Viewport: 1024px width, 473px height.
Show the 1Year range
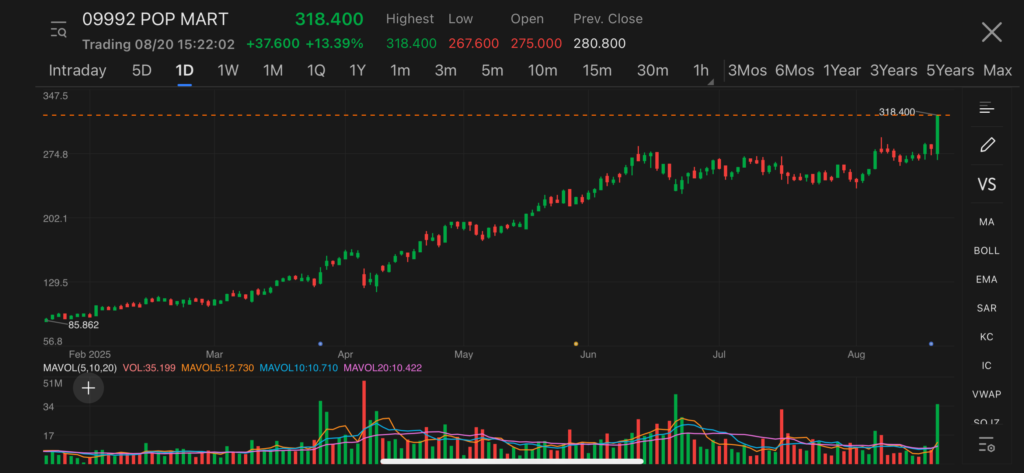pyautogui.click(x=842, y=71)
